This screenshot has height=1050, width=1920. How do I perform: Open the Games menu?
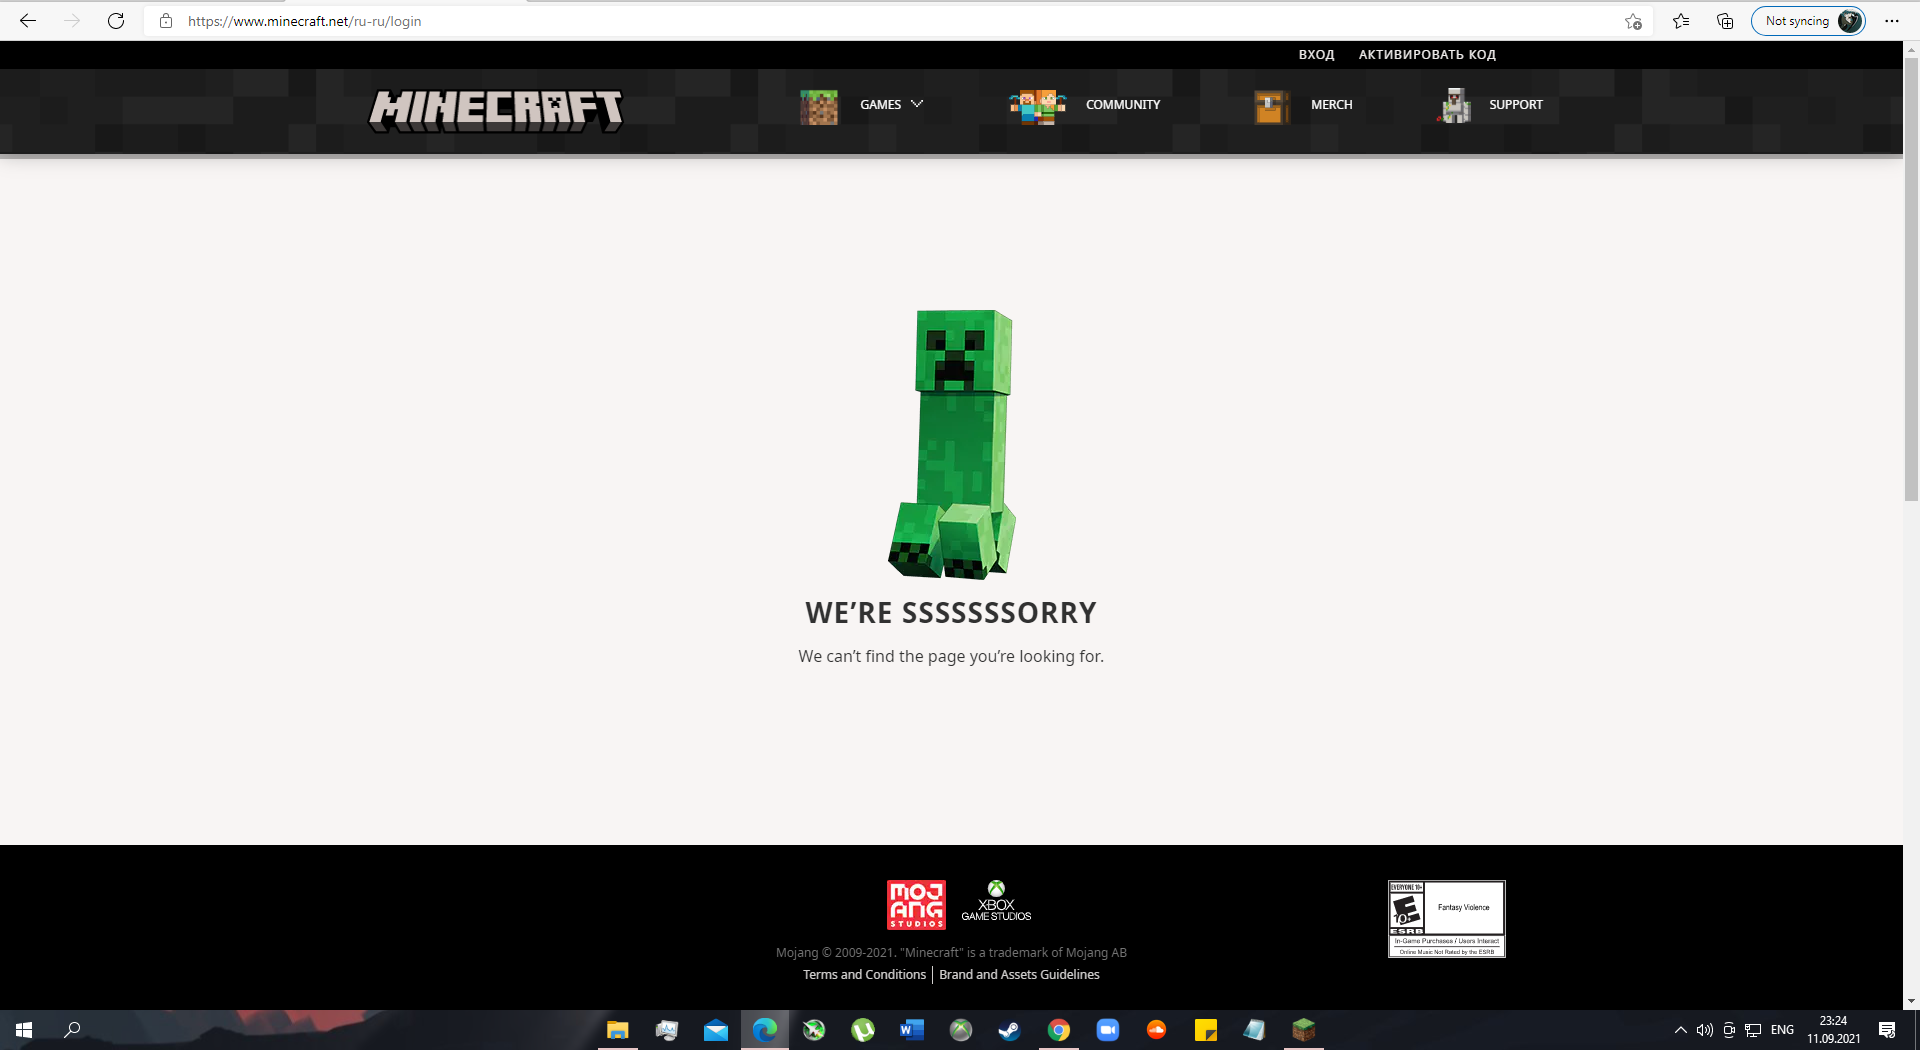pyautogui.click(x=880, y=105)
